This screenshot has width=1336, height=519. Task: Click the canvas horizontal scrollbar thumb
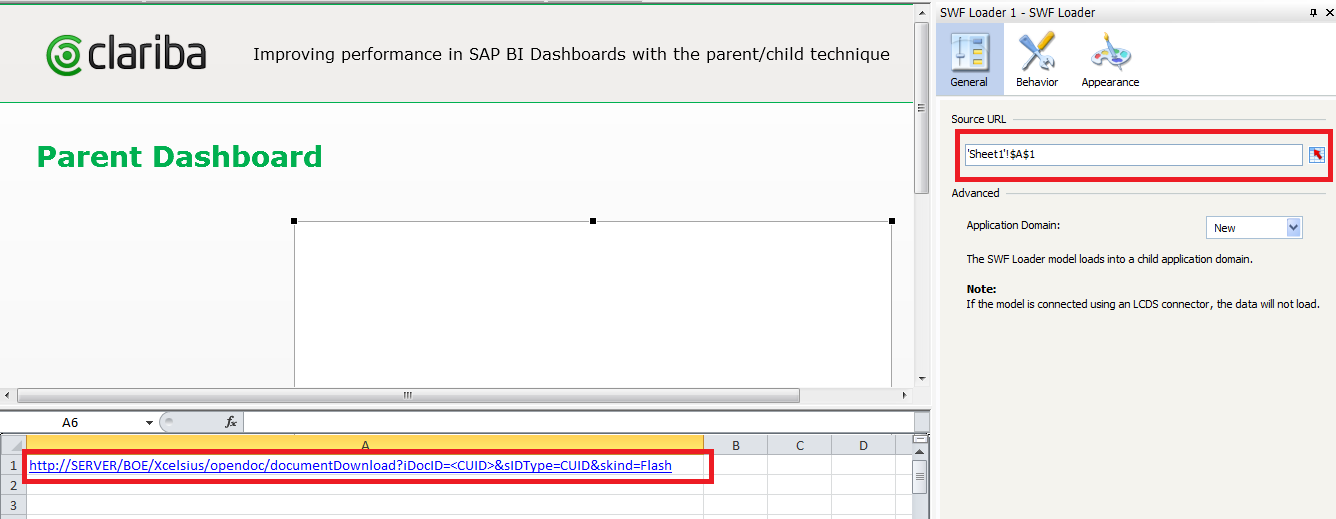point(408,395)
